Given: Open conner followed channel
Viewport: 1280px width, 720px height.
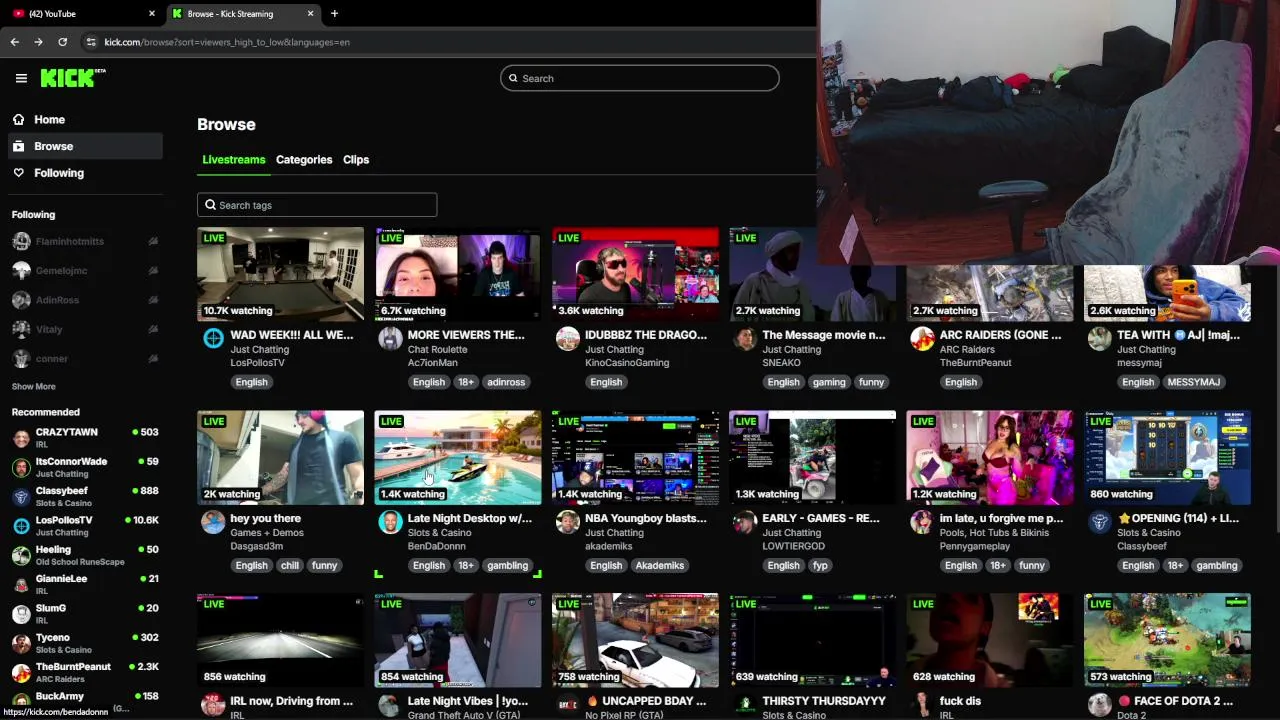Looking at the screenshot, I should pyautogui.click(x=84, y=358).
